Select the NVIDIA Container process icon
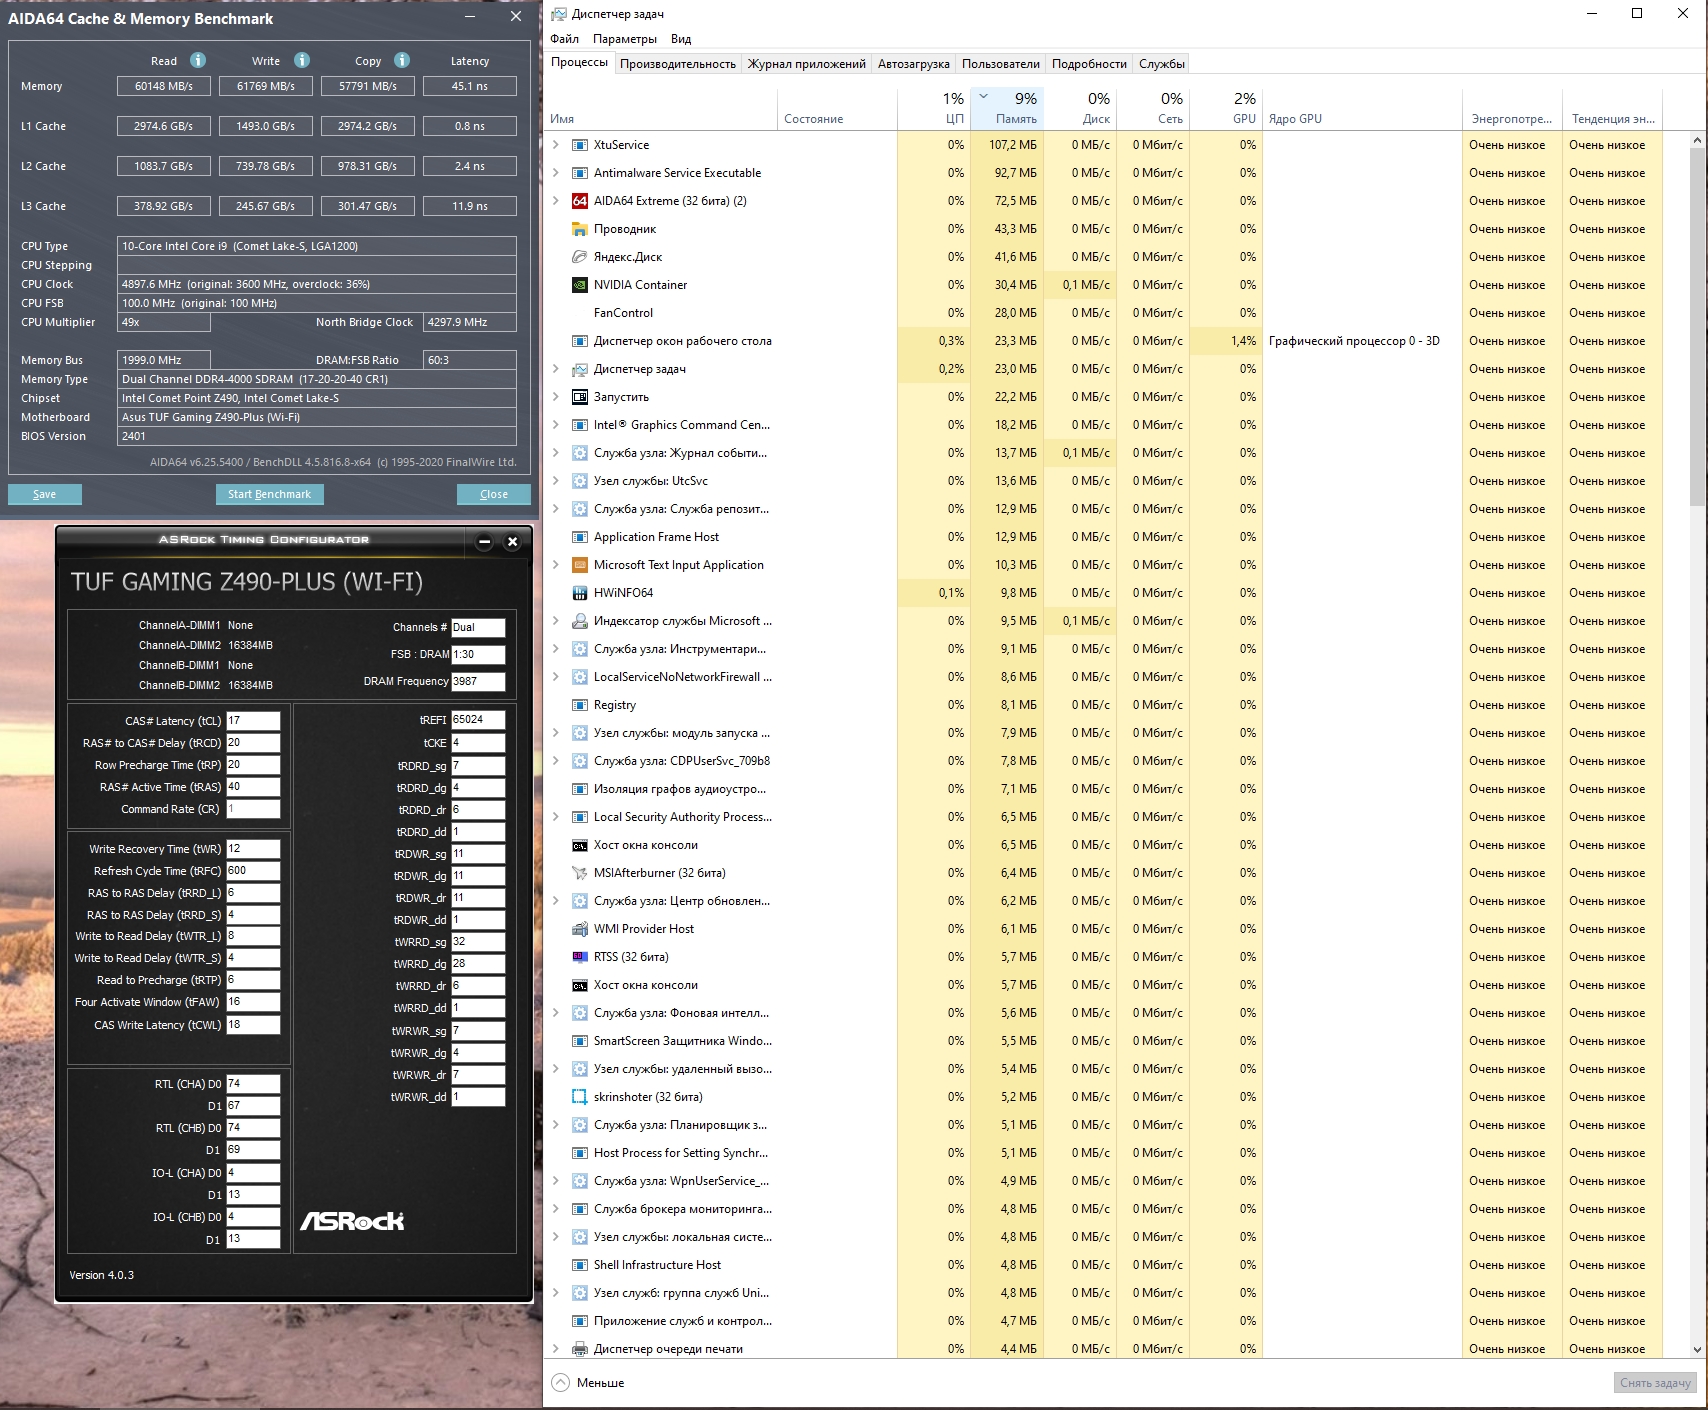Screen dimensions: 1708x1410 click(x=579, y=285)
